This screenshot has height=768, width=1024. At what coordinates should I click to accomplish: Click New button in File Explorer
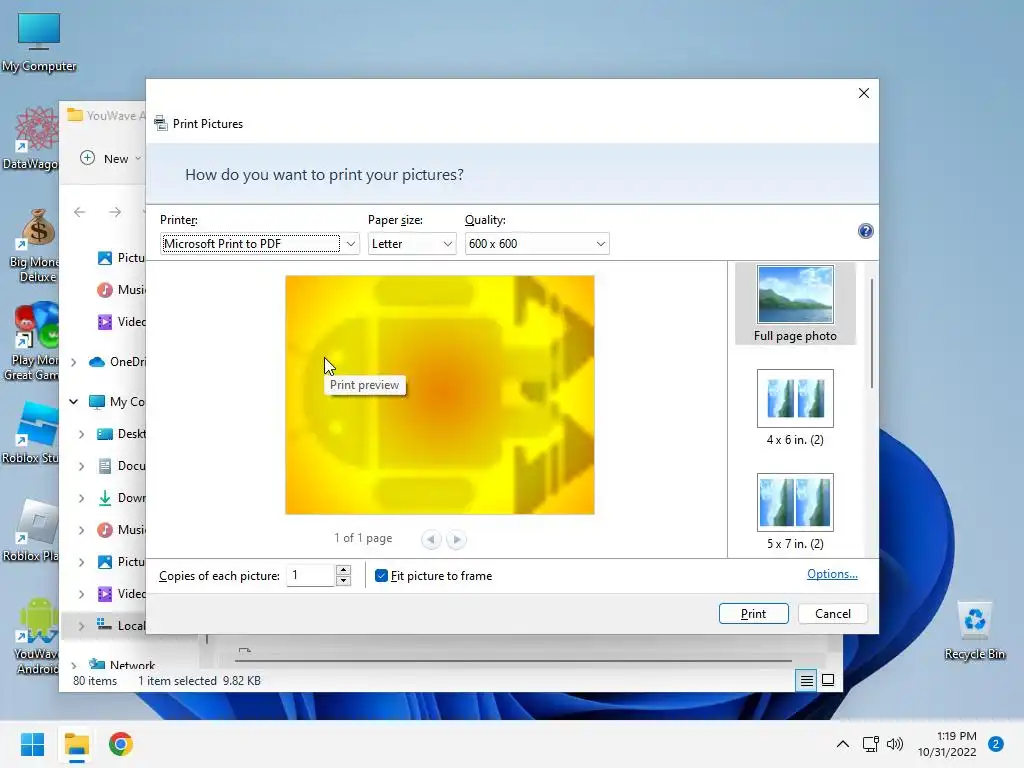110,159
